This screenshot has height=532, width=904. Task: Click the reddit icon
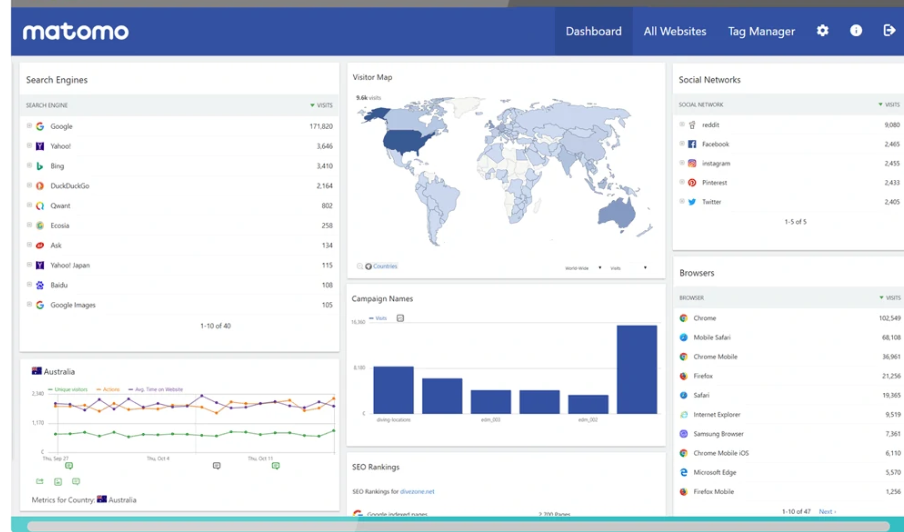point(692,124)
